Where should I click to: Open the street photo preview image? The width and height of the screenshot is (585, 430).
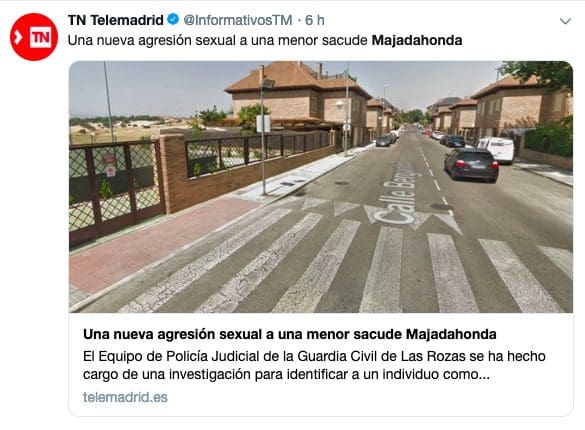point(321,186)
